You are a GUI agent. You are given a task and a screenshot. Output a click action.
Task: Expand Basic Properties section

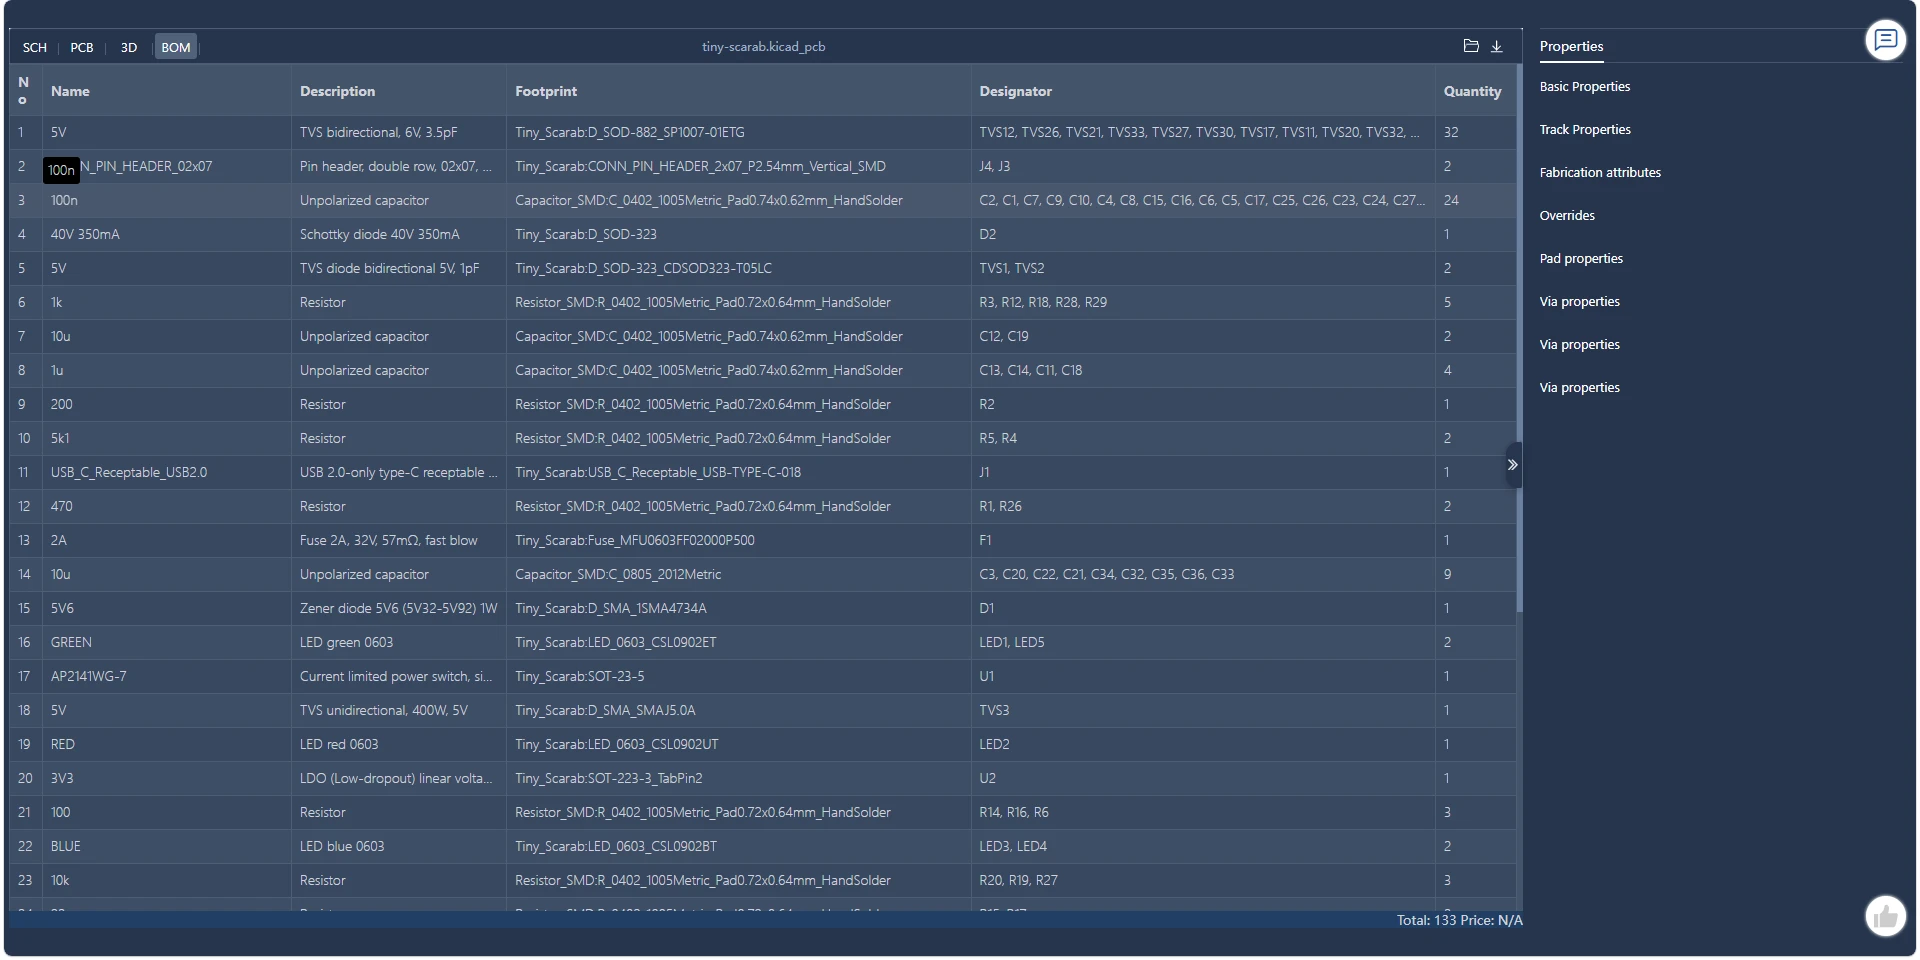(x=1584, y=87)
